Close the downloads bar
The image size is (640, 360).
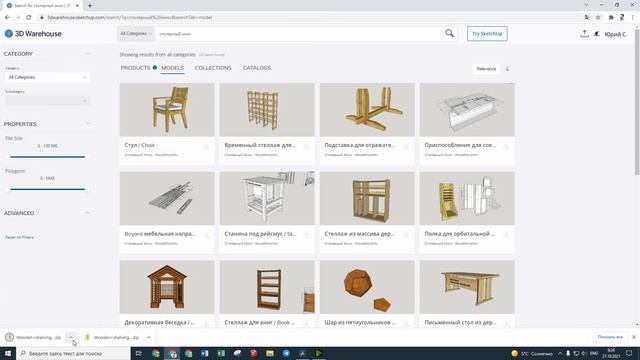pos(634,337)
